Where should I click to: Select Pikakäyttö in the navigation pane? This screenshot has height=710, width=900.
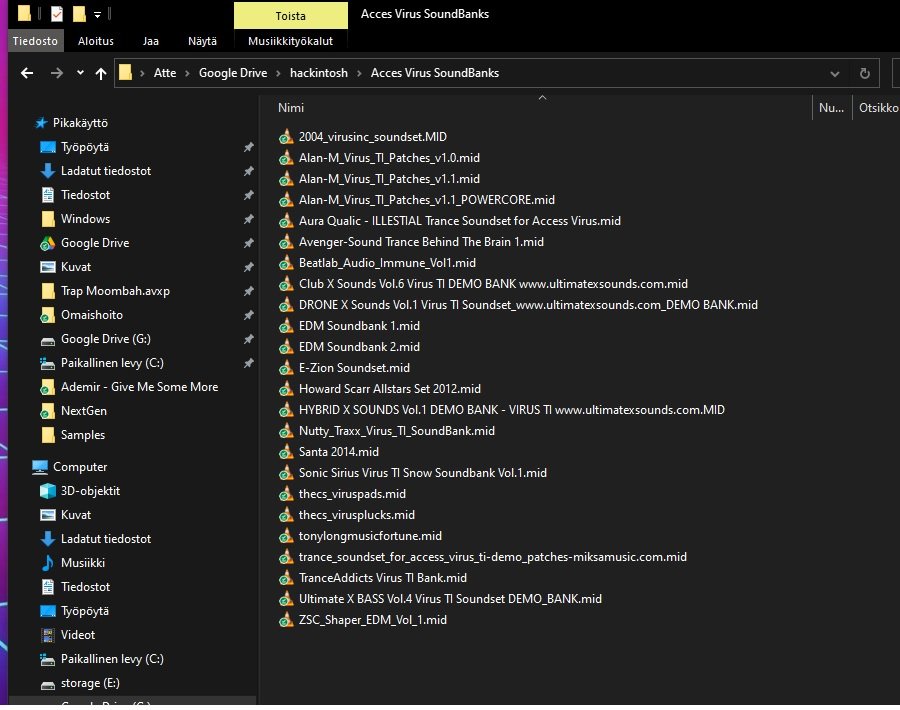80,123
